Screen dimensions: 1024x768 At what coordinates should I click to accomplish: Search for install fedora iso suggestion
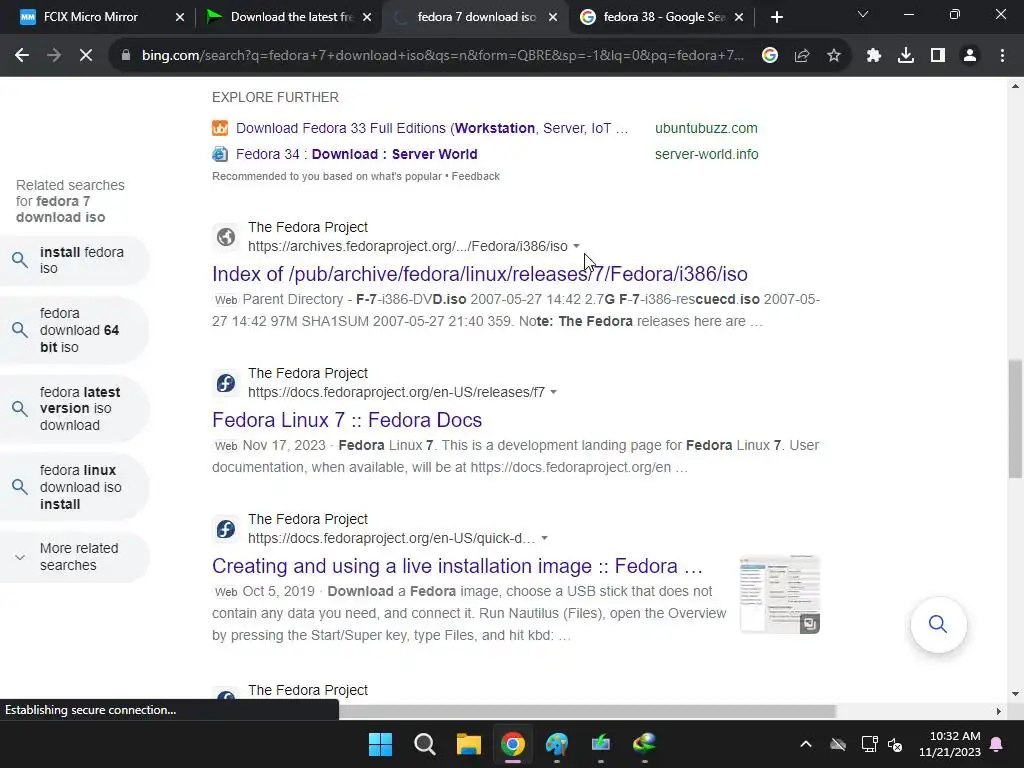point(74,260)
